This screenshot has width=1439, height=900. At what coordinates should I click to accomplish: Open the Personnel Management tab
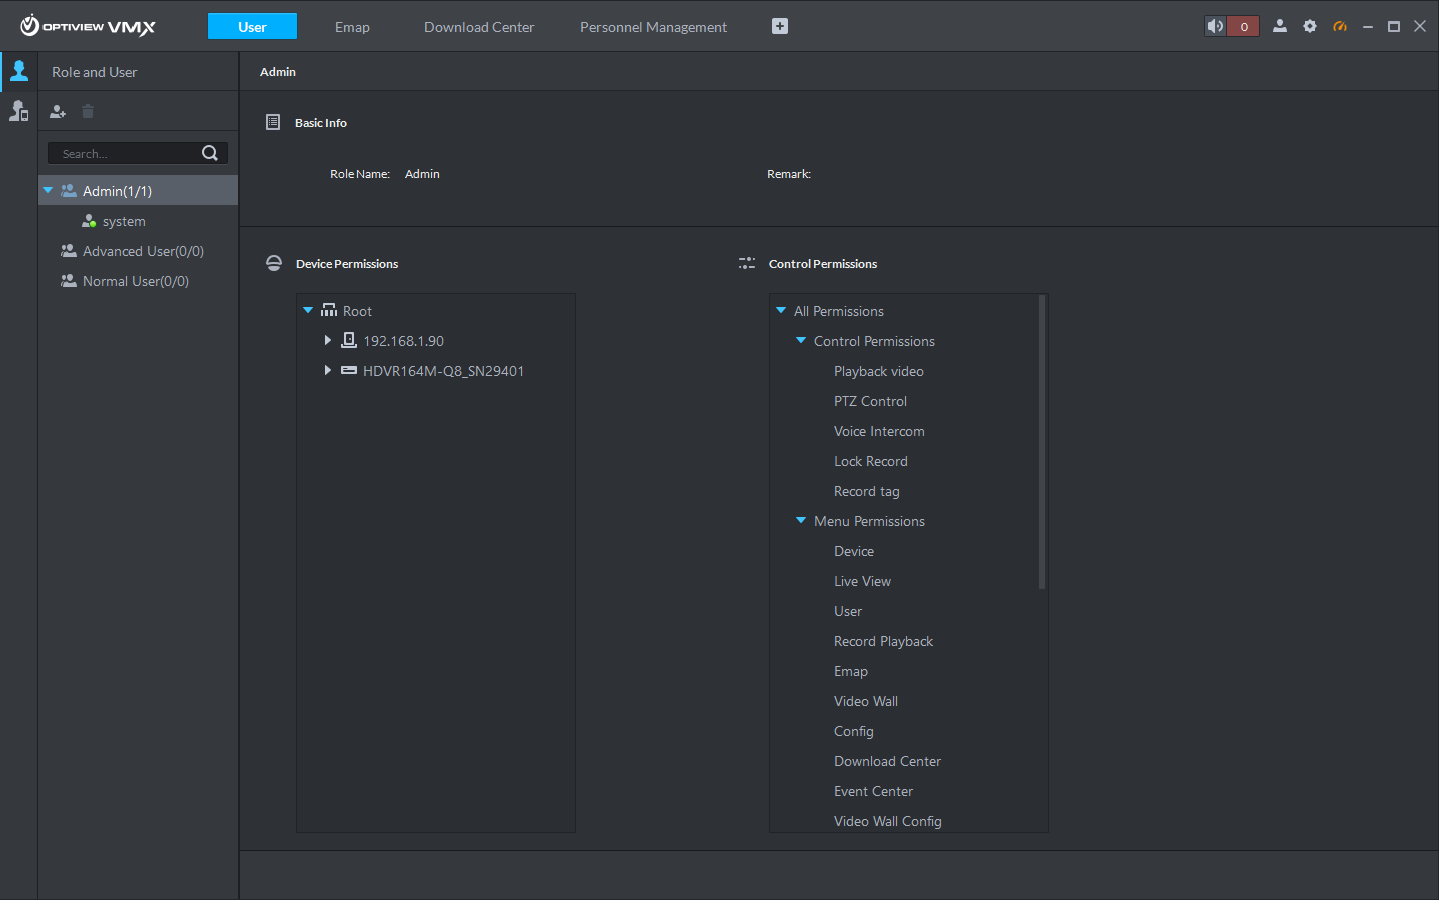click(653, 27)
